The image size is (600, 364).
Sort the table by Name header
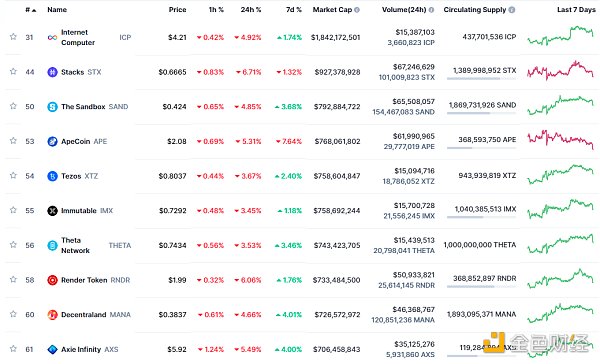coord(57,10)
